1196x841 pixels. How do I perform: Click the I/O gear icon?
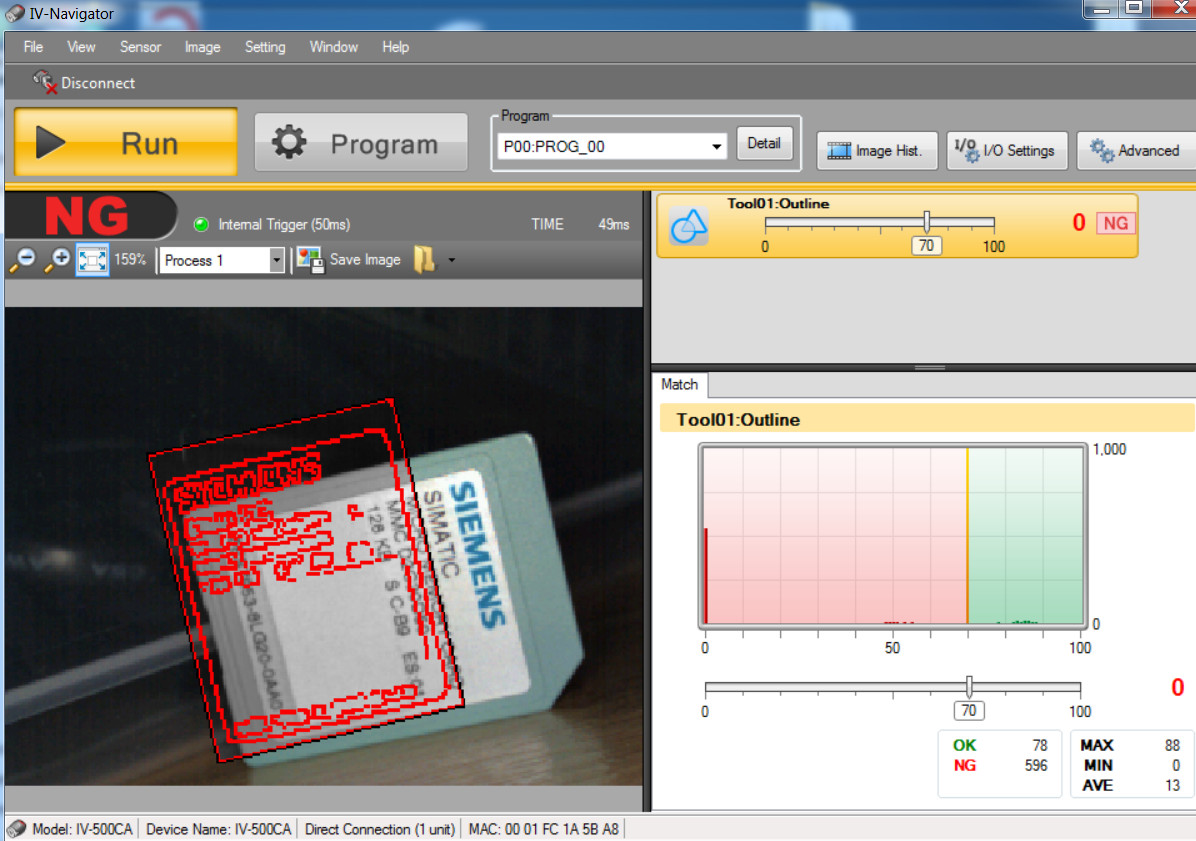[967, 150]
